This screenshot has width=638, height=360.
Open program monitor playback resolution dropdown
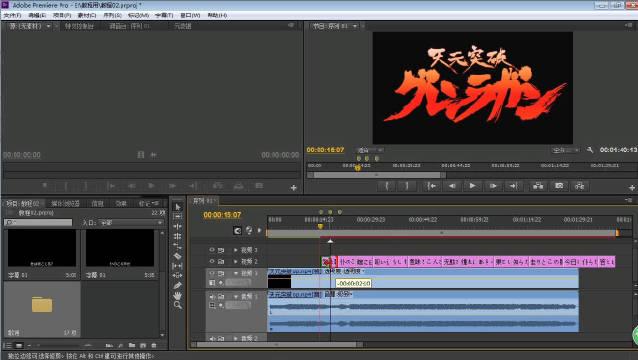[565, 150]
